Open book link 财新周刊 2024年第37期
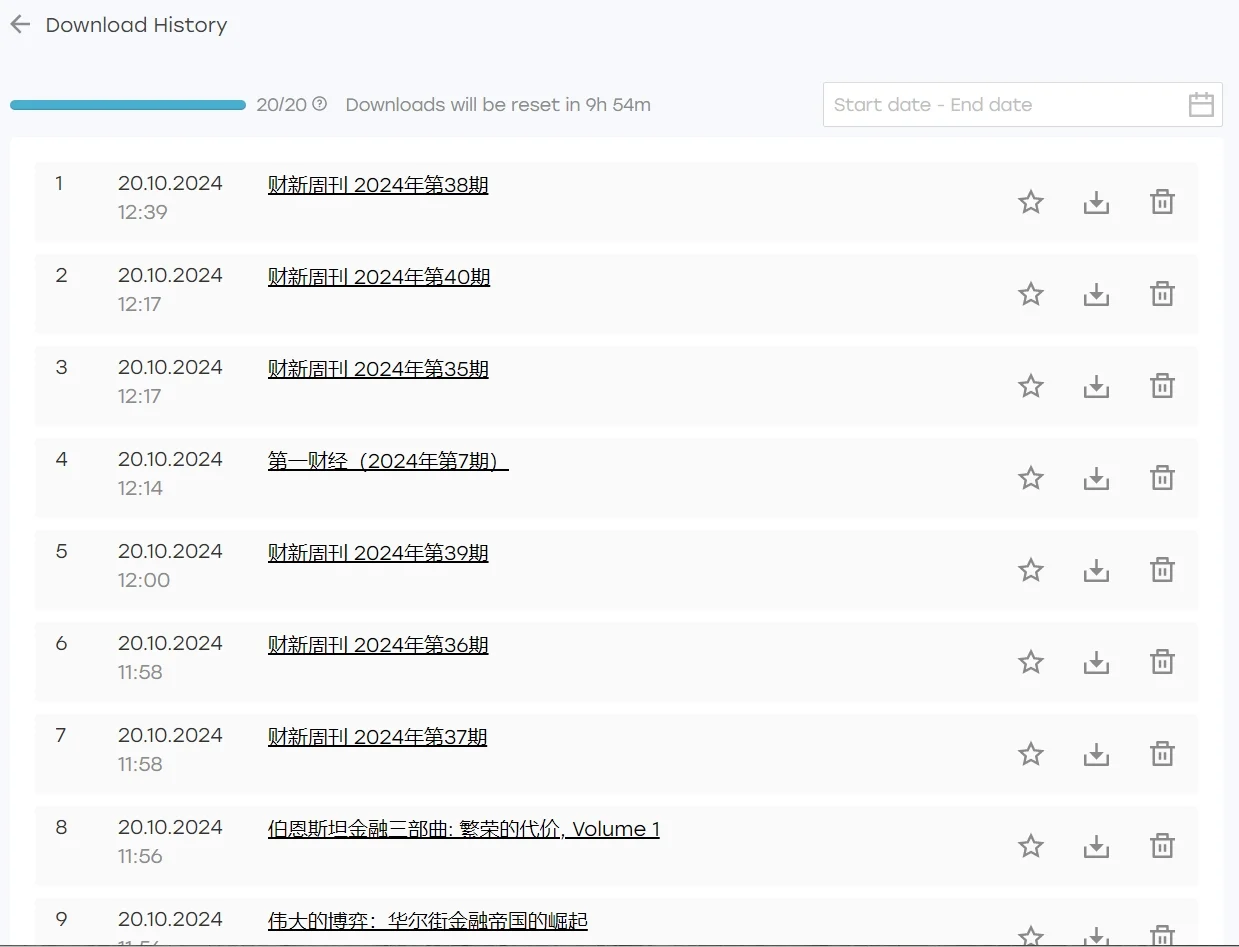1239x947 pixels. [378, 737]
